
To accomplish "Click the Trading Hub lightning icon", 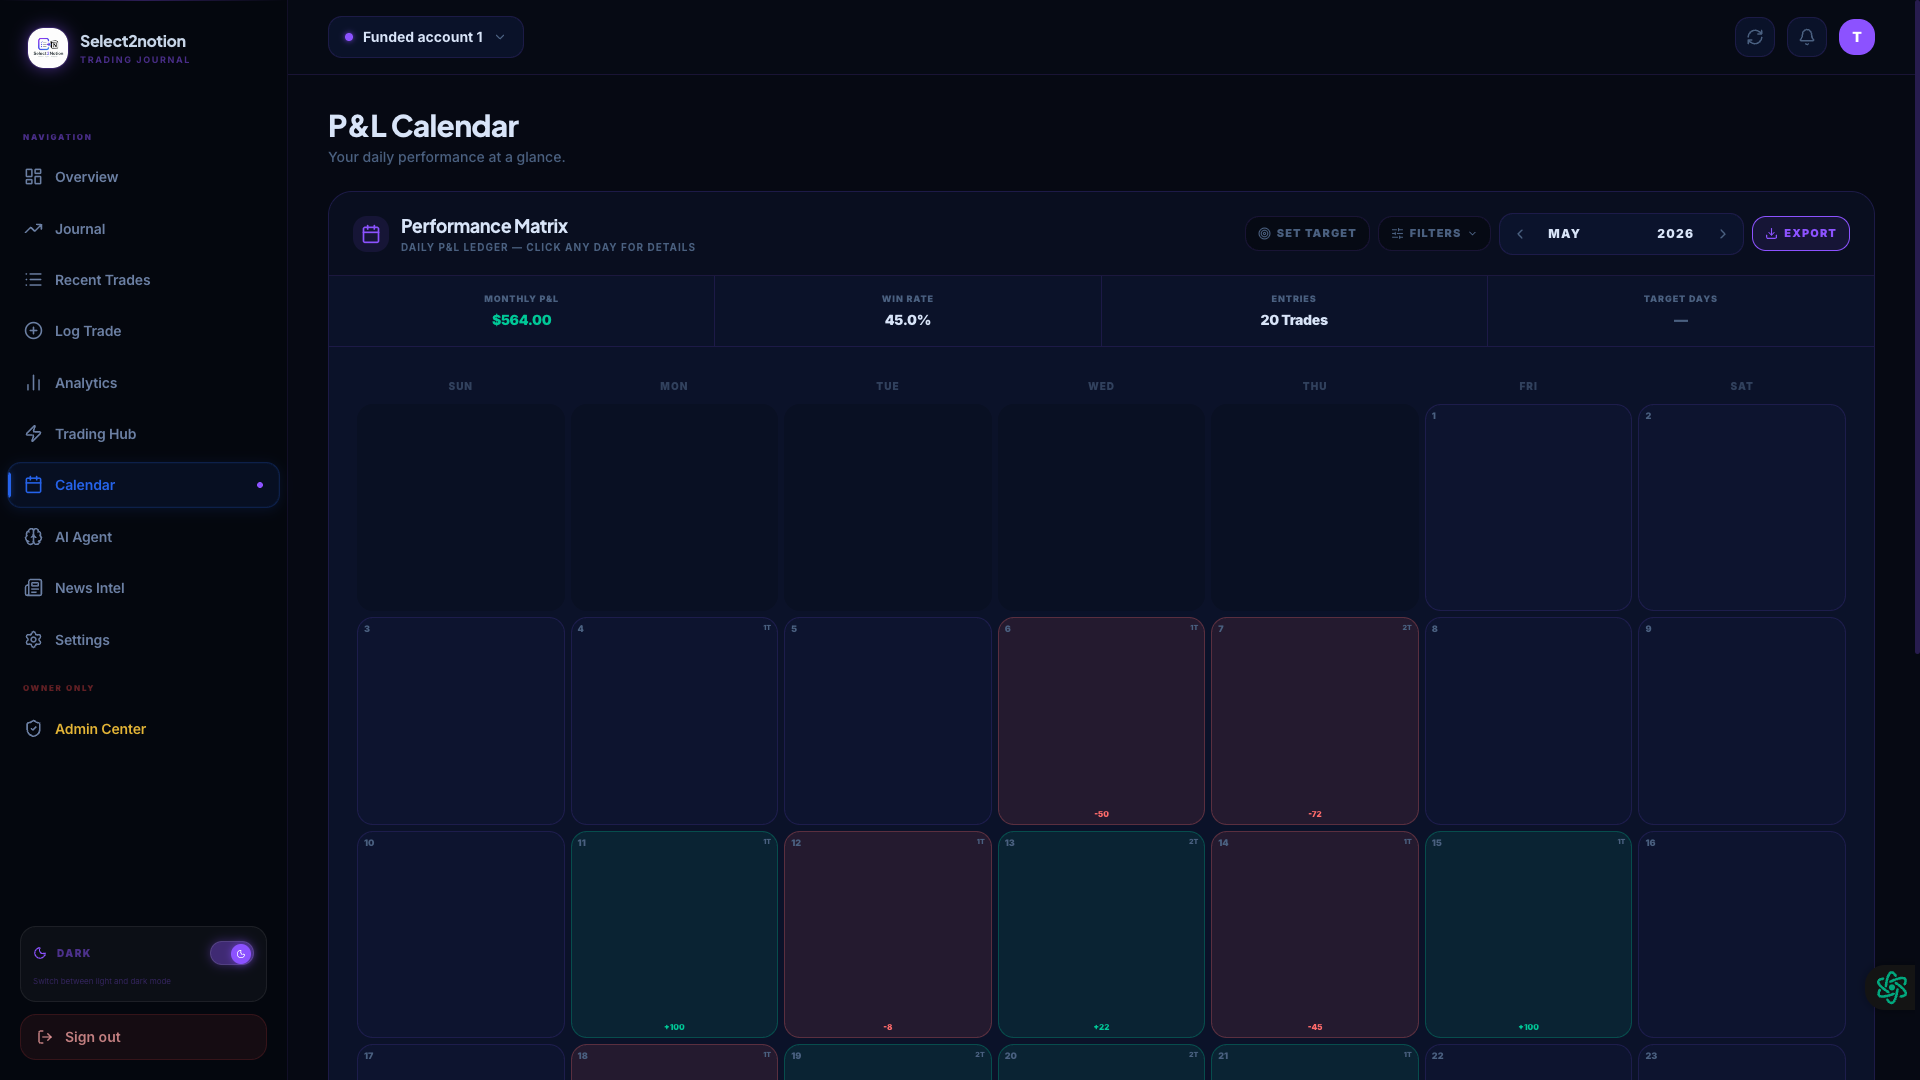I will pyautogui.click(x=33, y=434).
